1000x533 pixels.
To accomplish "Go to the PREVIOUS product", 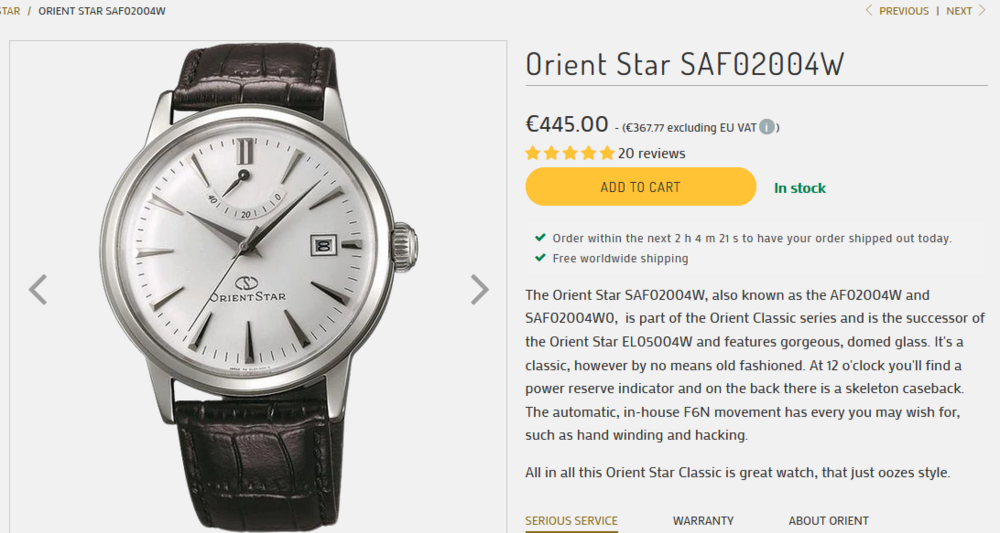I will tap(897, 11).
